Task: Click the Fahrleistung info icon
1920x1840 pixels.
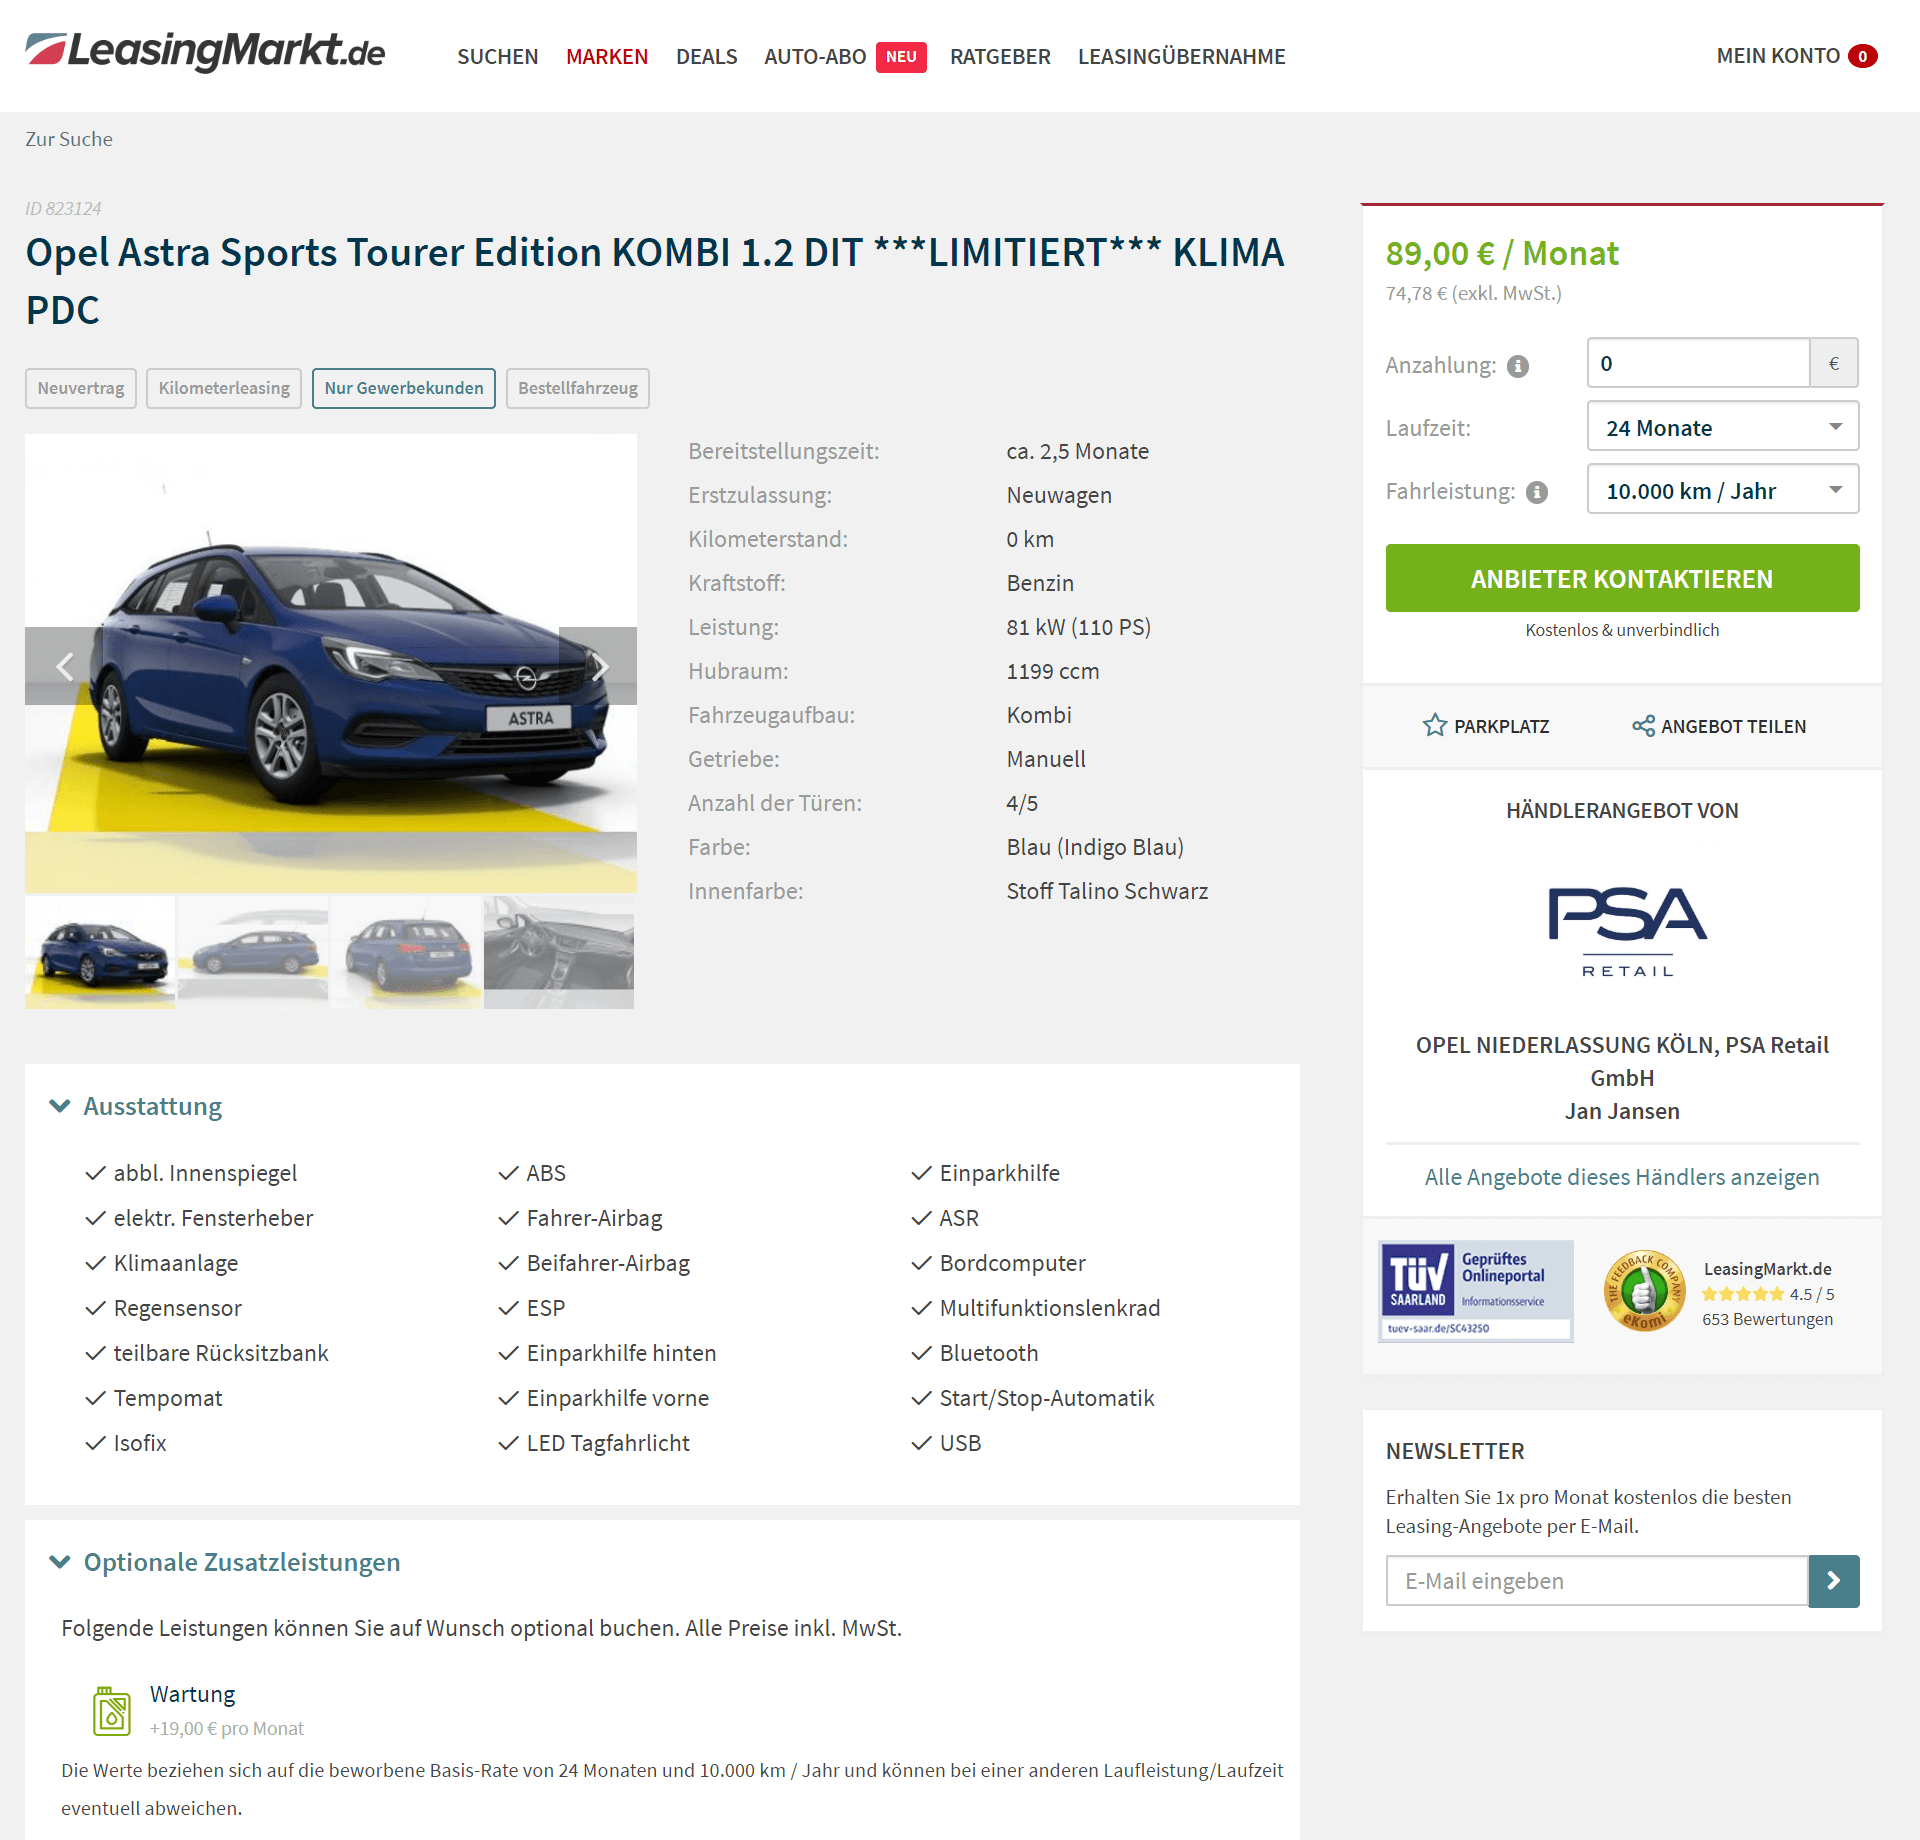Action: tap(1537, 492)
